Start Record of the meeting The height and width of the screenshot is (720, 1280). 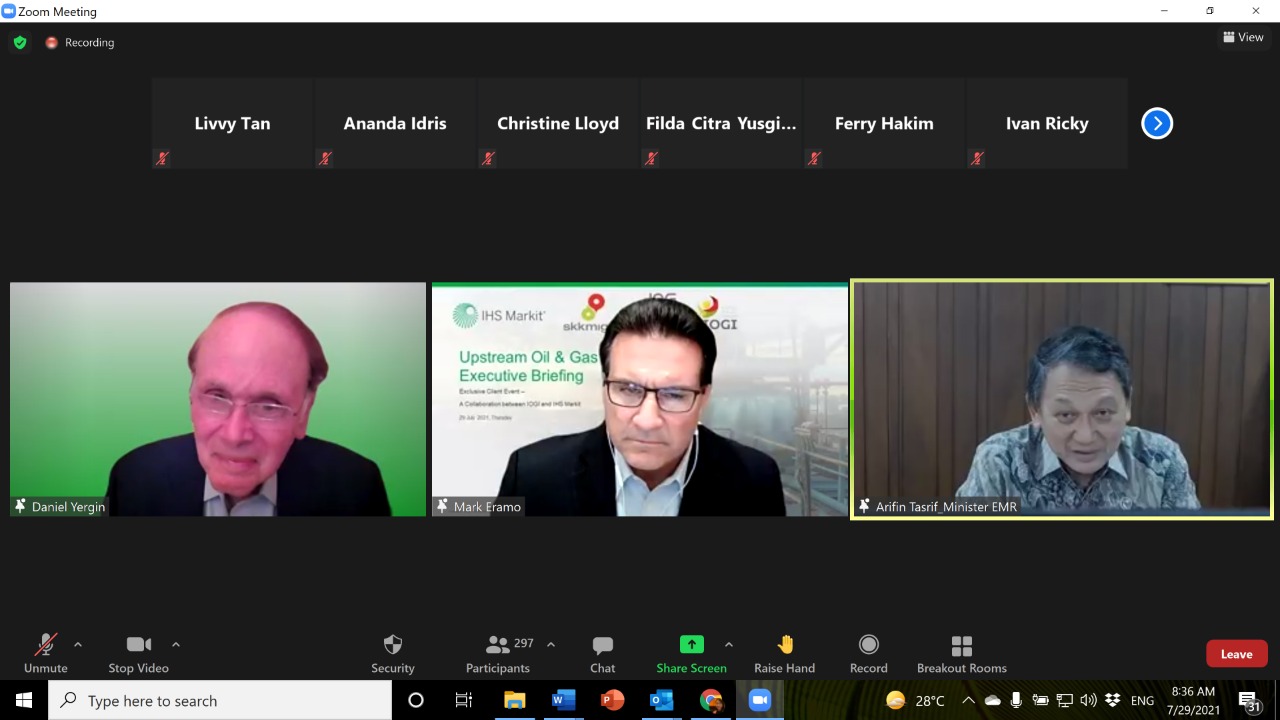869,654
